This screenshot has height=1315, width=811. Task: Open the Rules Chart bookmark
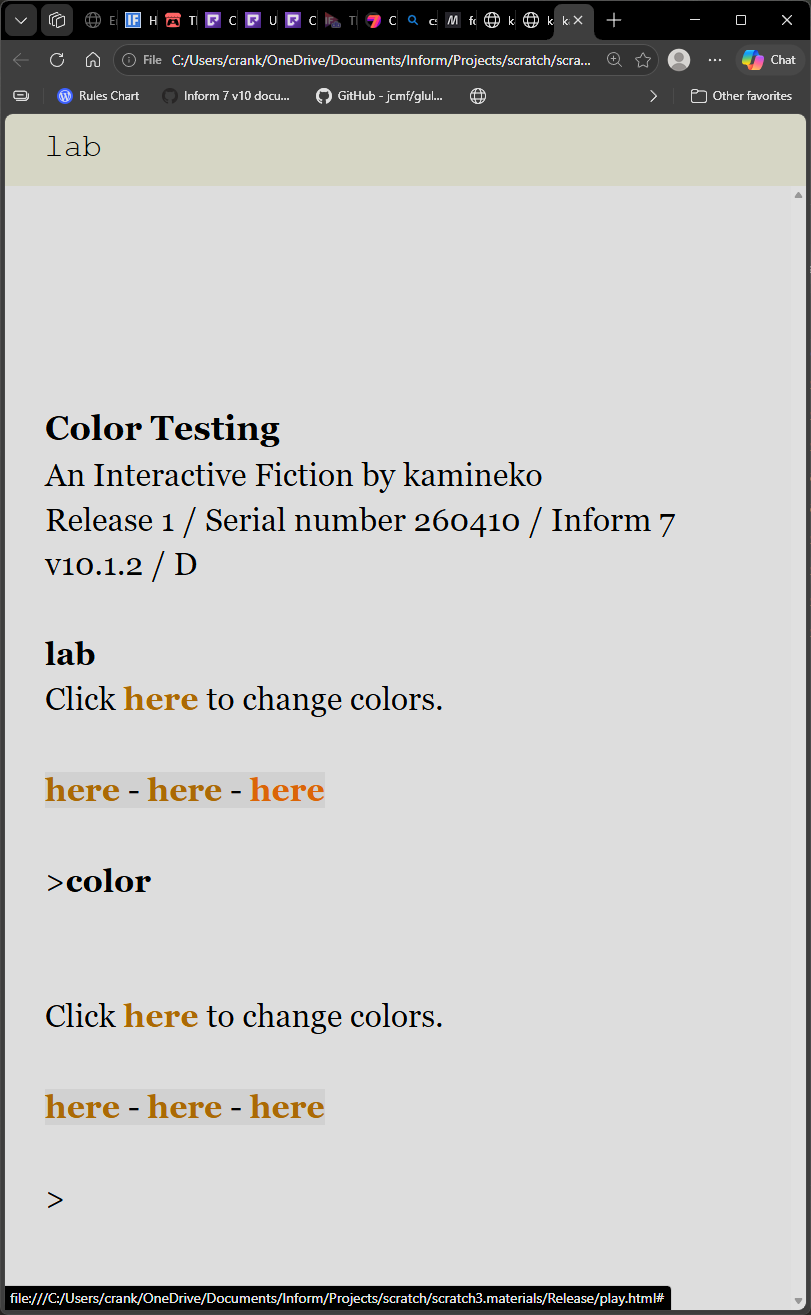coord(99,96)
